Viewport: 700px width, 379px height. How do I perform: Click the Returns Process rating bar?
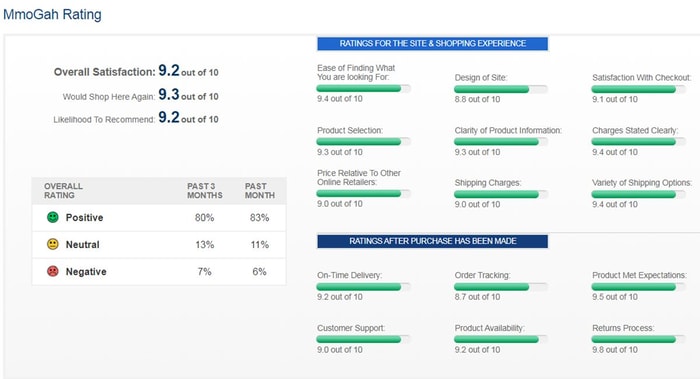pyautogui.click(x=638, y=339)
